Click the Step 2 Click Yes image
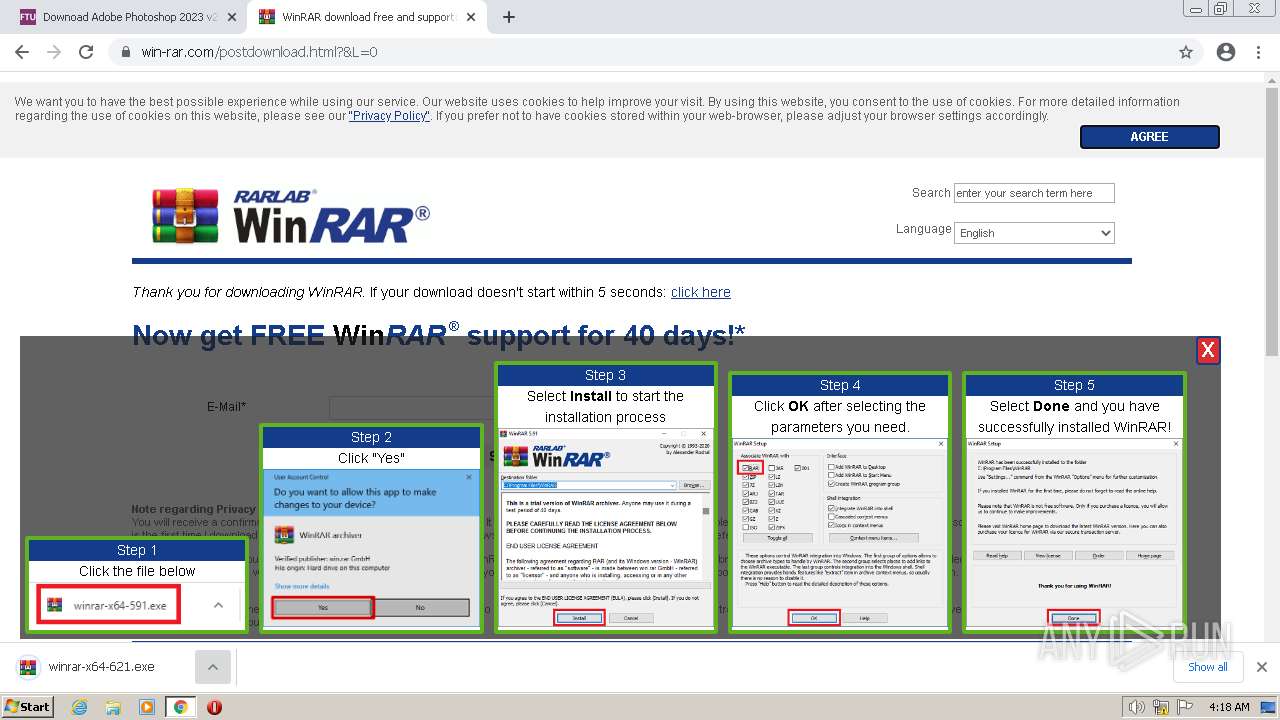Screen dimensions: 1280x720 coord(371,528)
